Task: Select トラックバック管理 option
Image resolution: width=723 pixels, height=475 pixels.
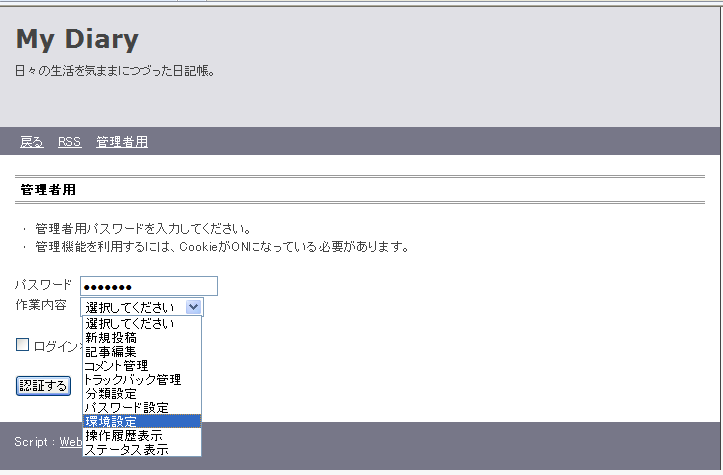Action: [132, 380]
